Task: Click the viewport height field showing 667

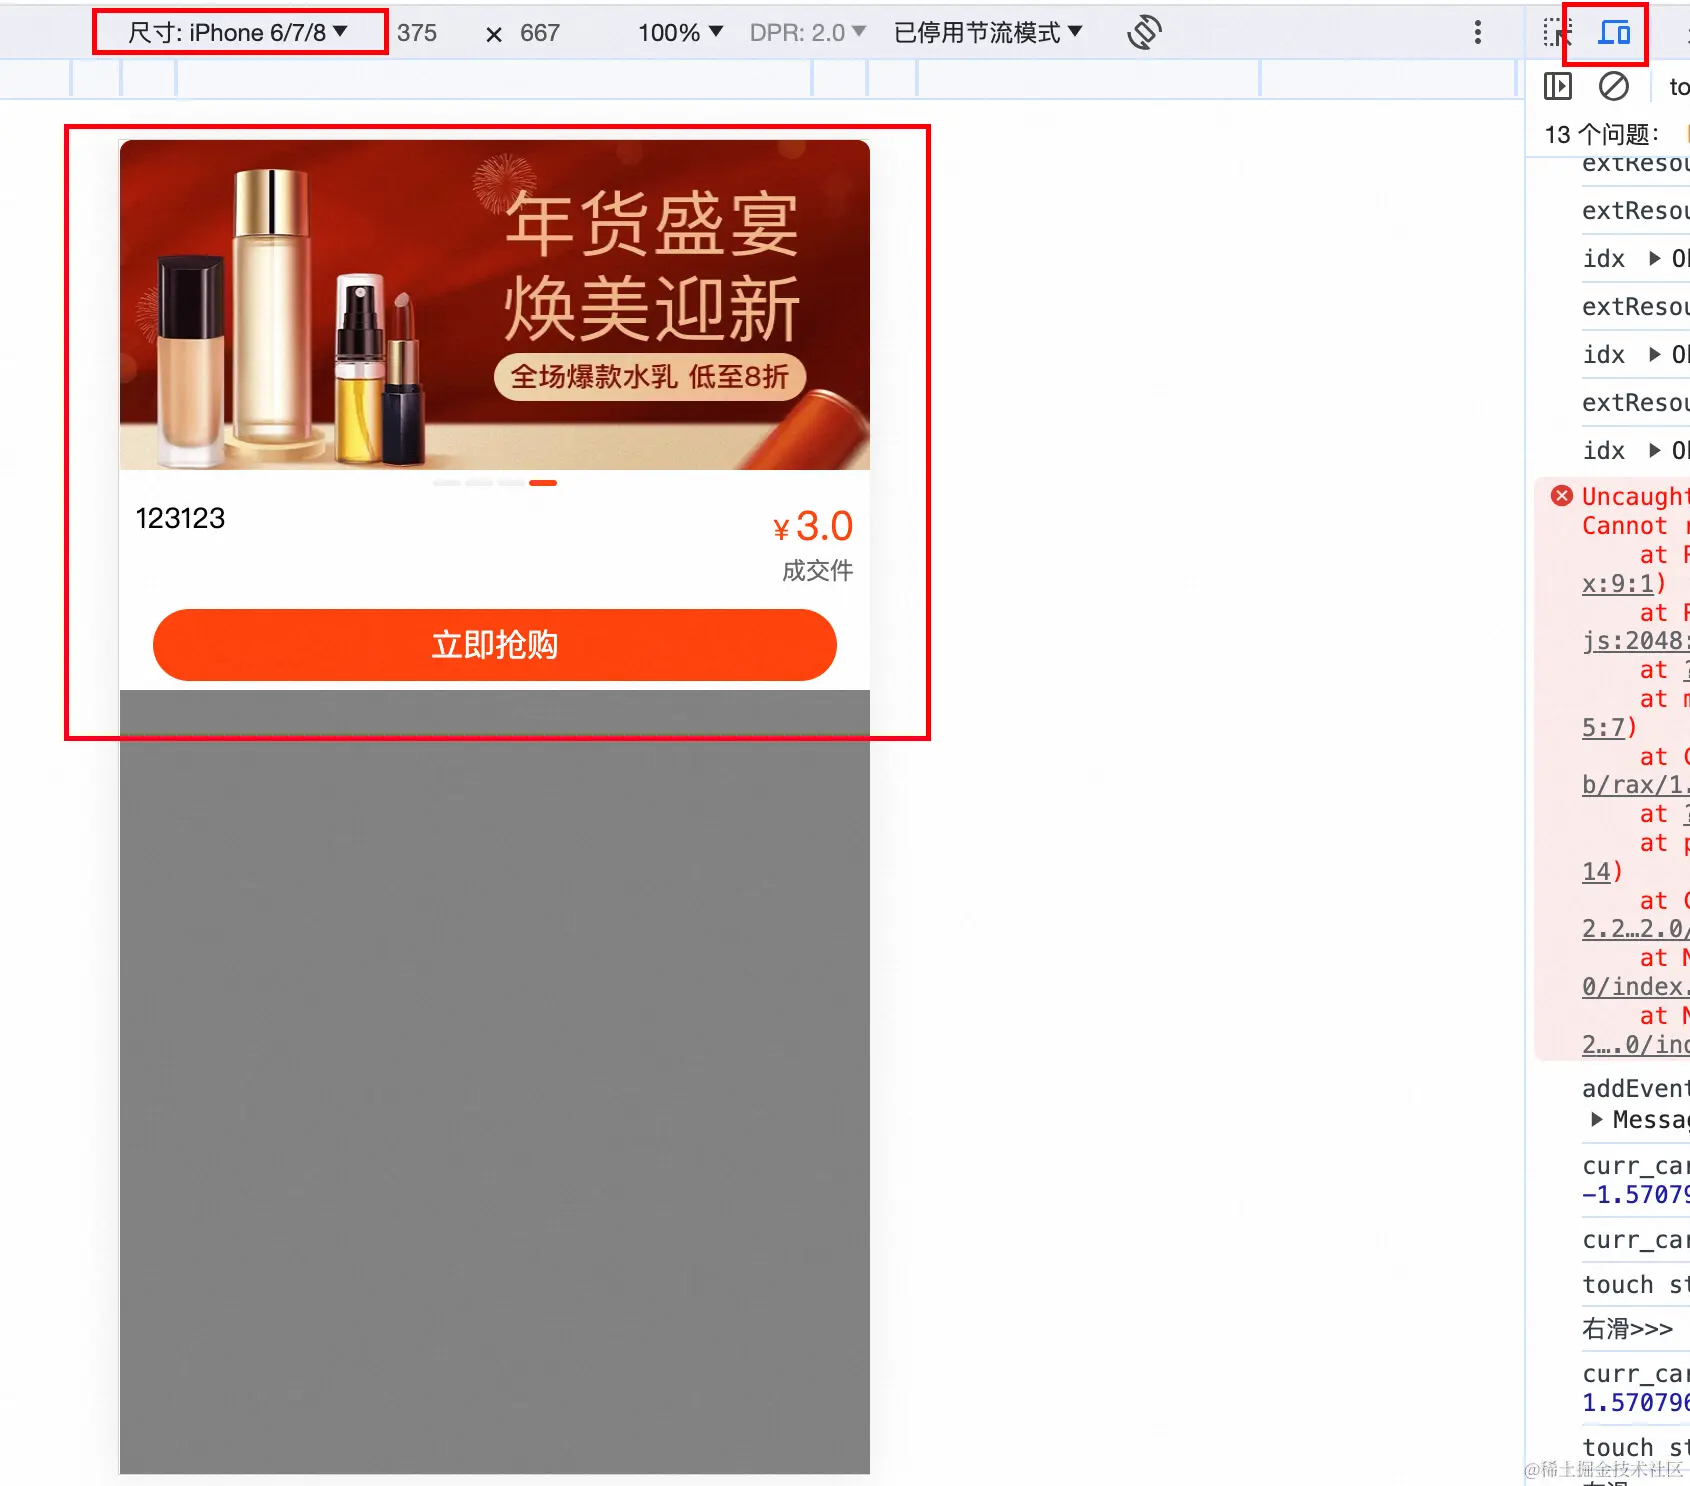Action: (x=540, y=33)
